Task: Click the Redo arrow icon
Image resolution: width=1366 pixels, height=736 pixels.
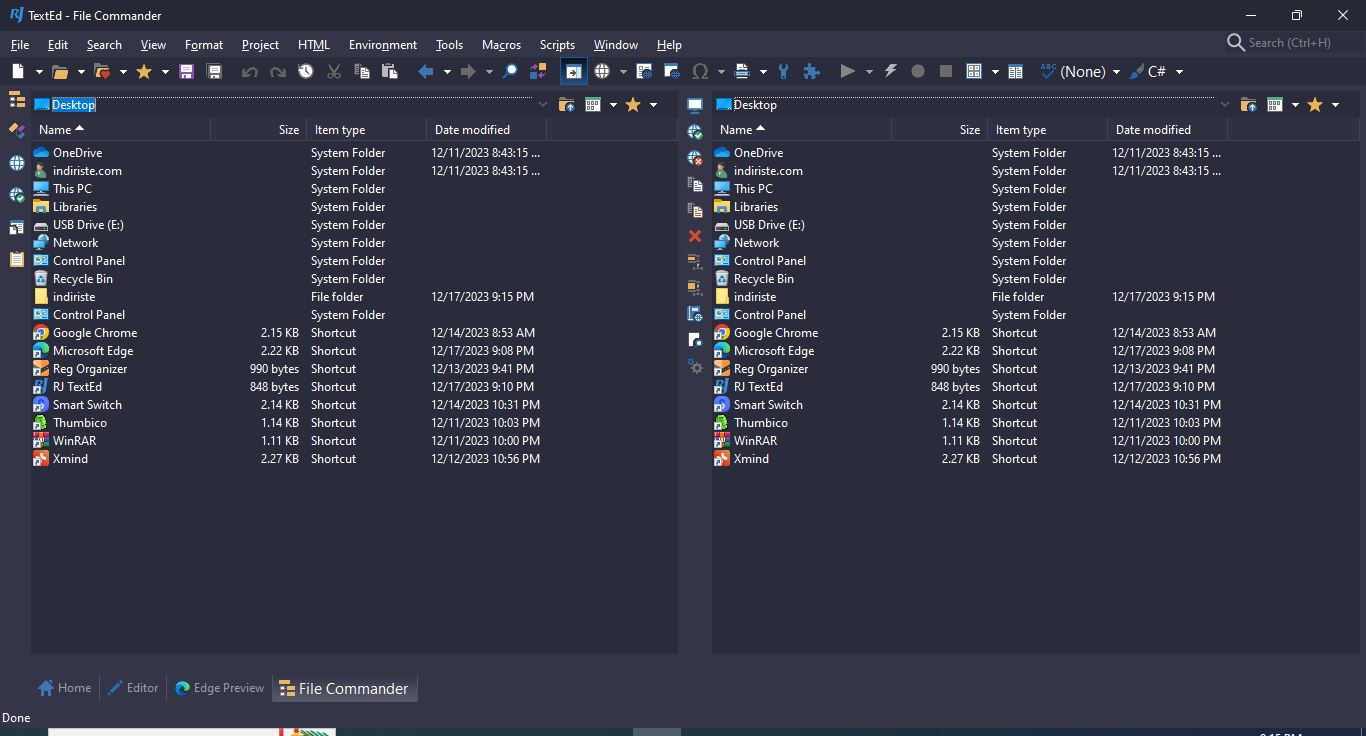Action: pos(278,72)
